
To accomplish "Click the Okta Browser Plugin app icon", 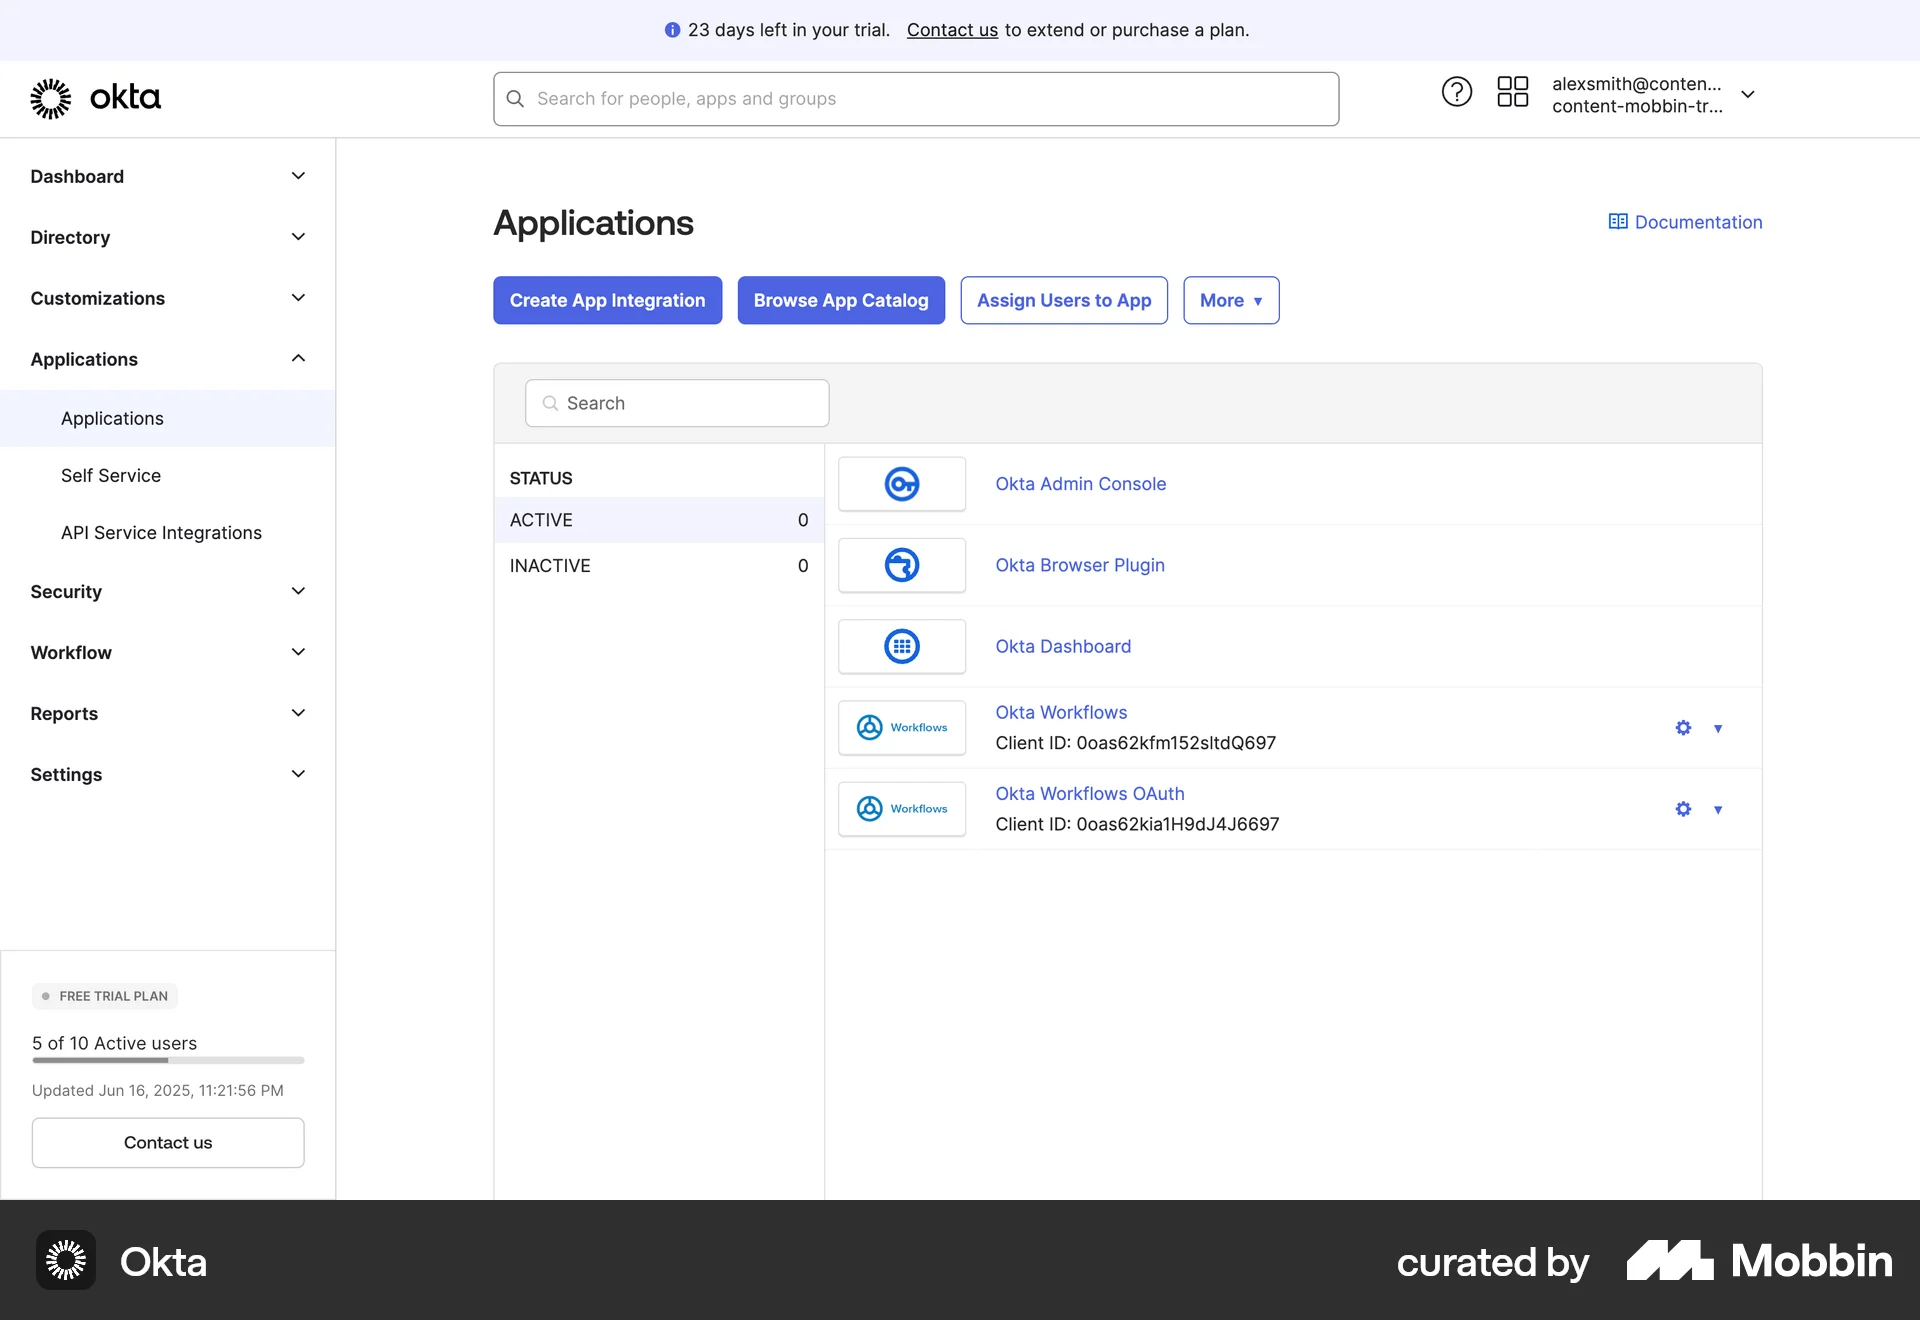I will click(902, 565).
